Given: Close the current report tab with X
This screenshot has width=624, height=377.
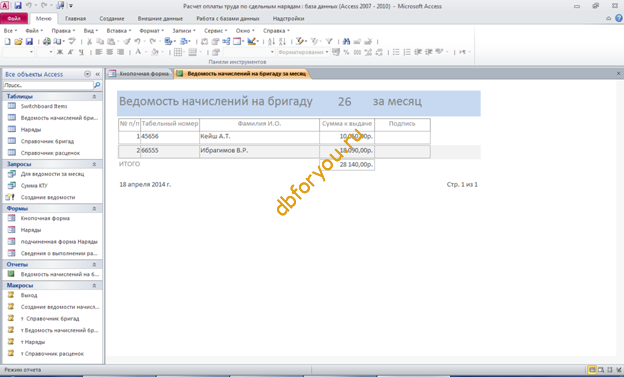Looking at the screenshot, I should (618, 74).
